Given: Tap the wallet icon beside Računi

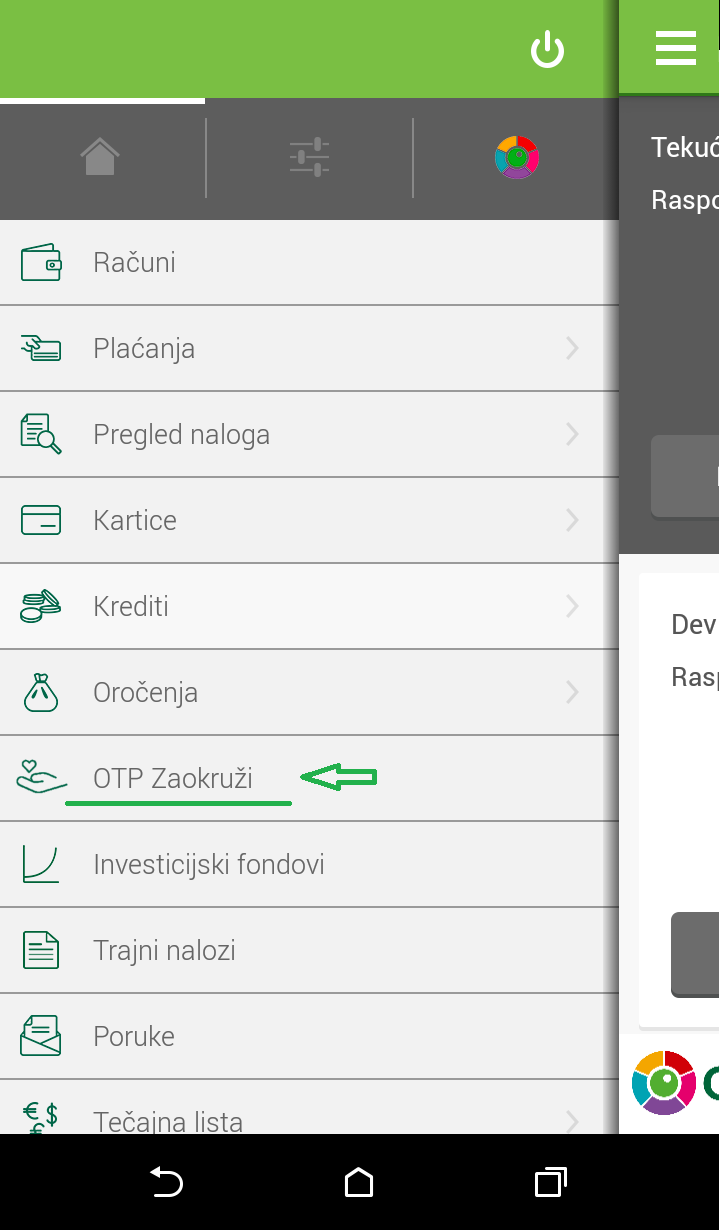Looking at the screenshot, I should click(41, 263).
